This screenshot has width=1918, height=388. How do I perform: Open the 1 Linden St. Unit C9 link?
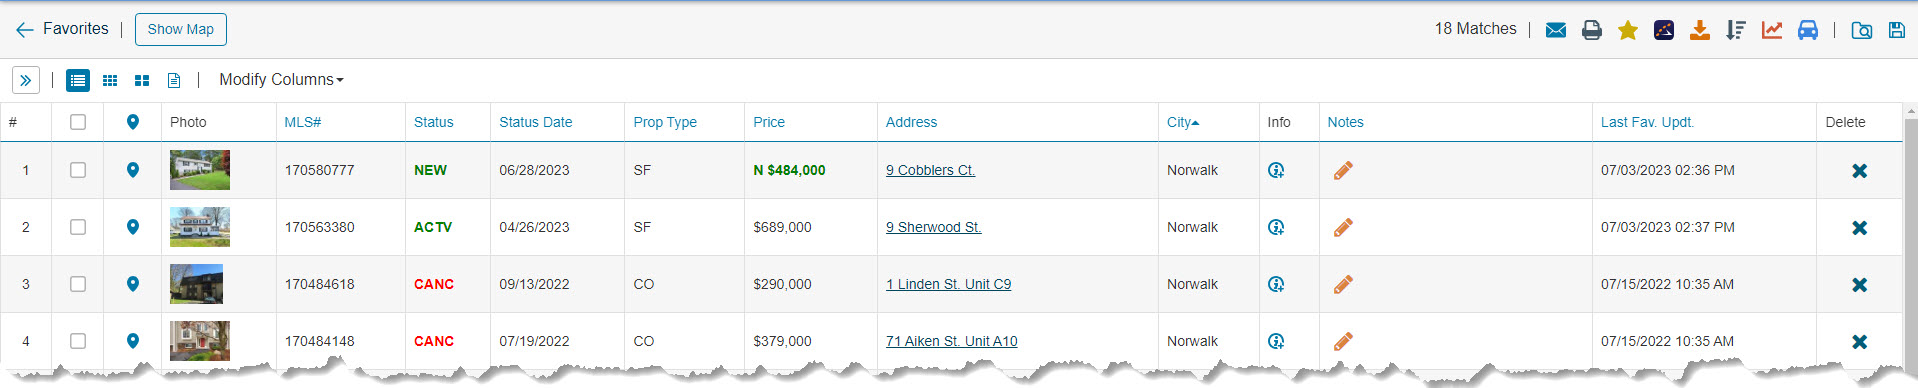(x=948, y=284)
